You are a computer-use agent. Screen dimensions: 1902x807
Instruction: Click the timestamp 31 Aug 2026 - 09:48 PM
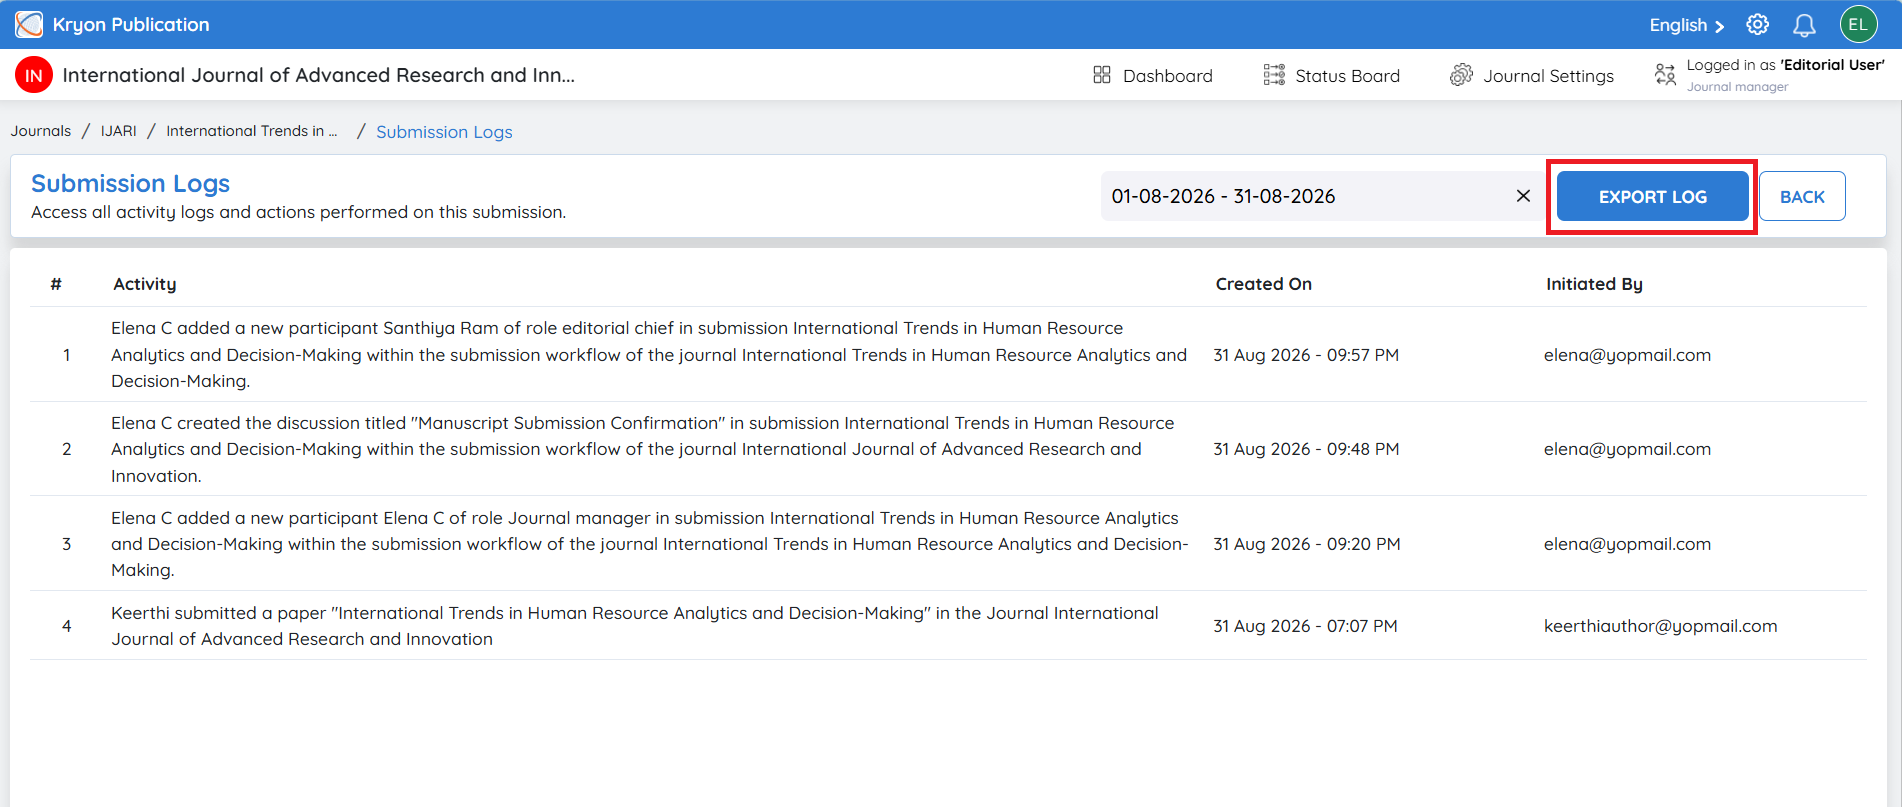1306,449
